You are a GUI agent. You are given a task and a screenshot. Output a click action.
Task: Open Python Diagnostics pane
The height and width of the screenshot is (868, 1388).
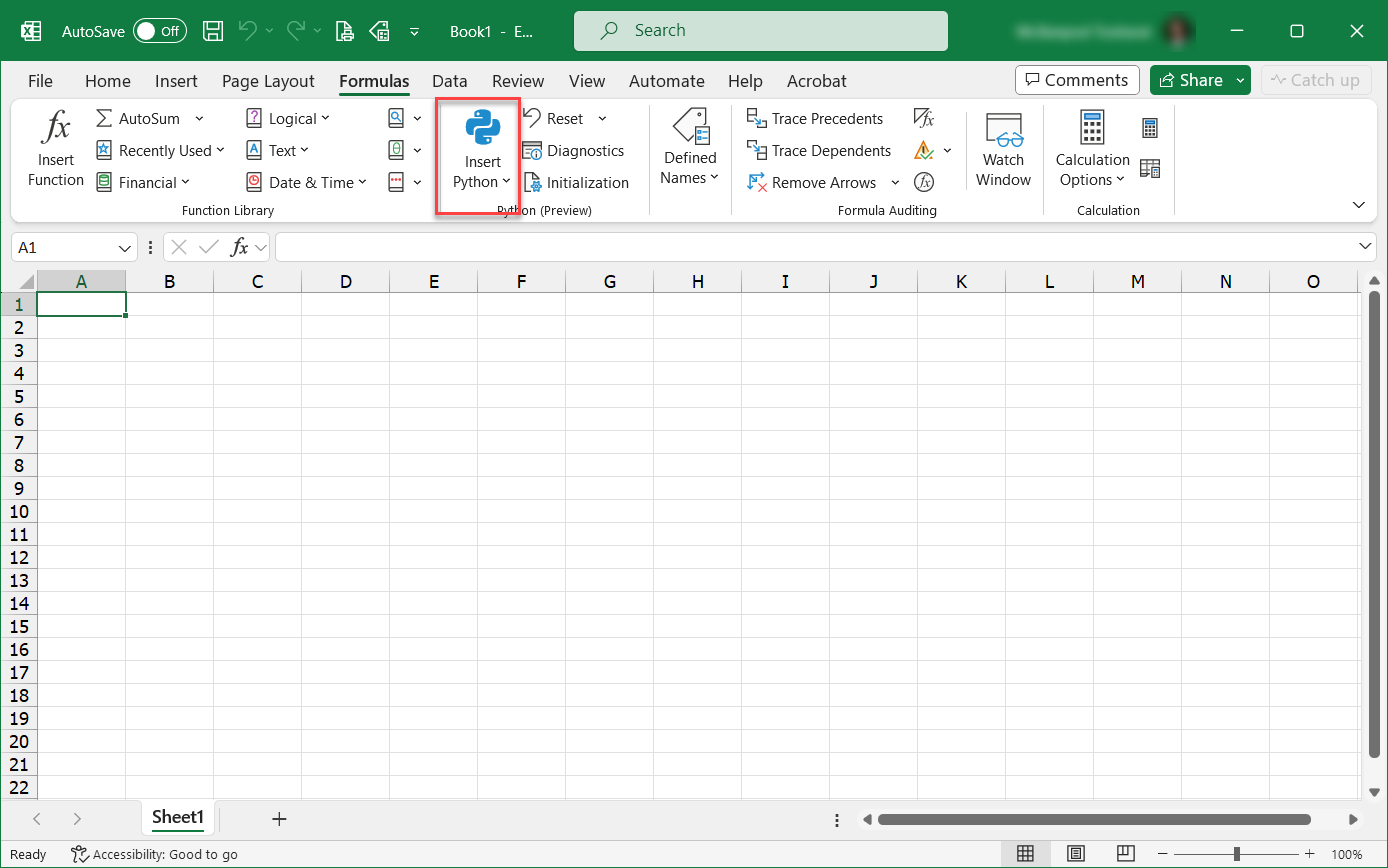click(x=573, y=151)
